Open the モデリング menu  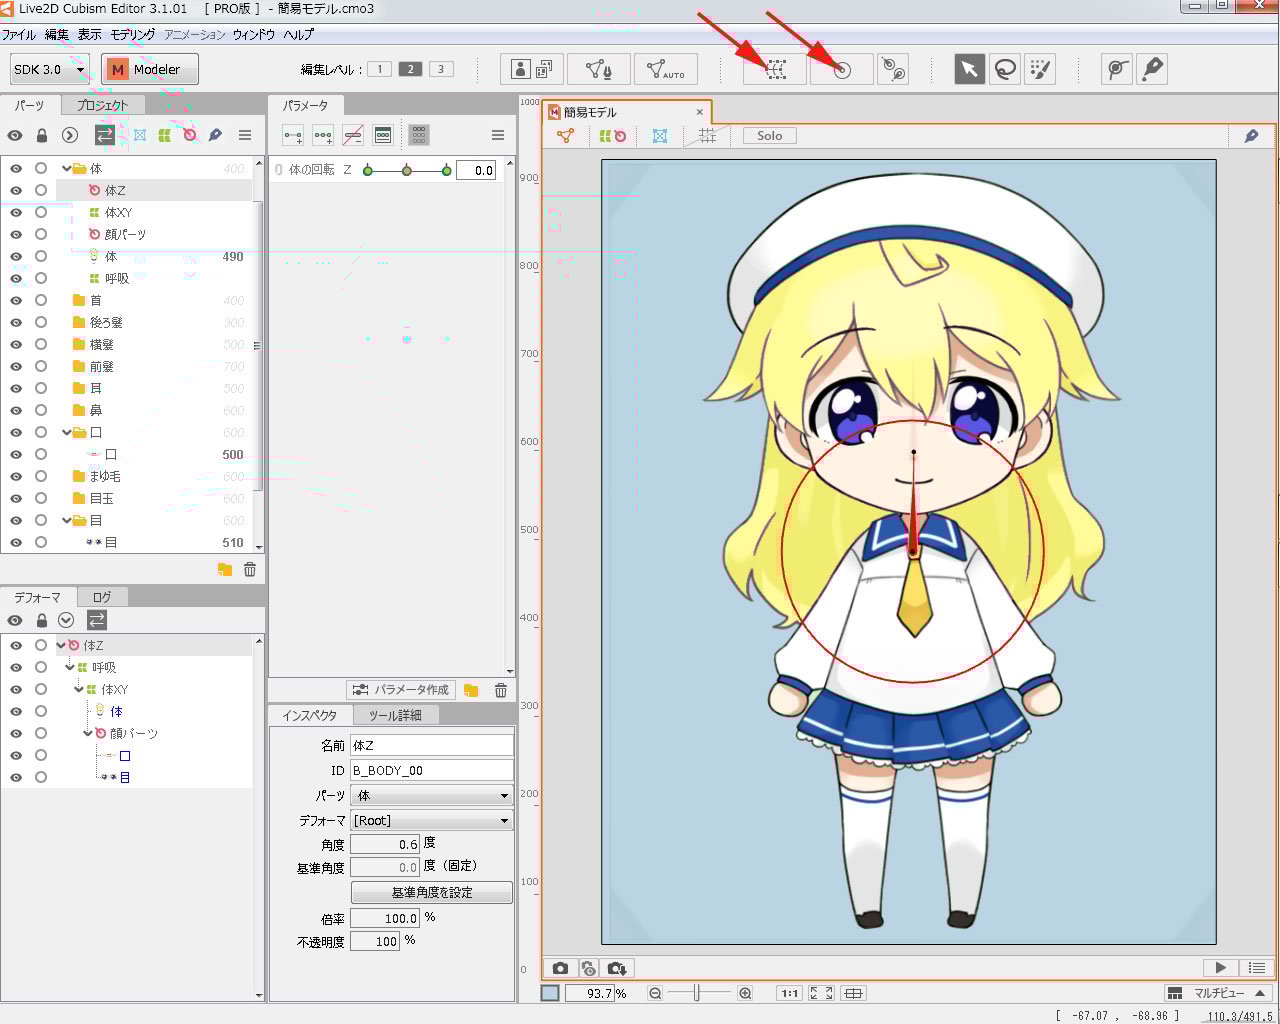133,34
